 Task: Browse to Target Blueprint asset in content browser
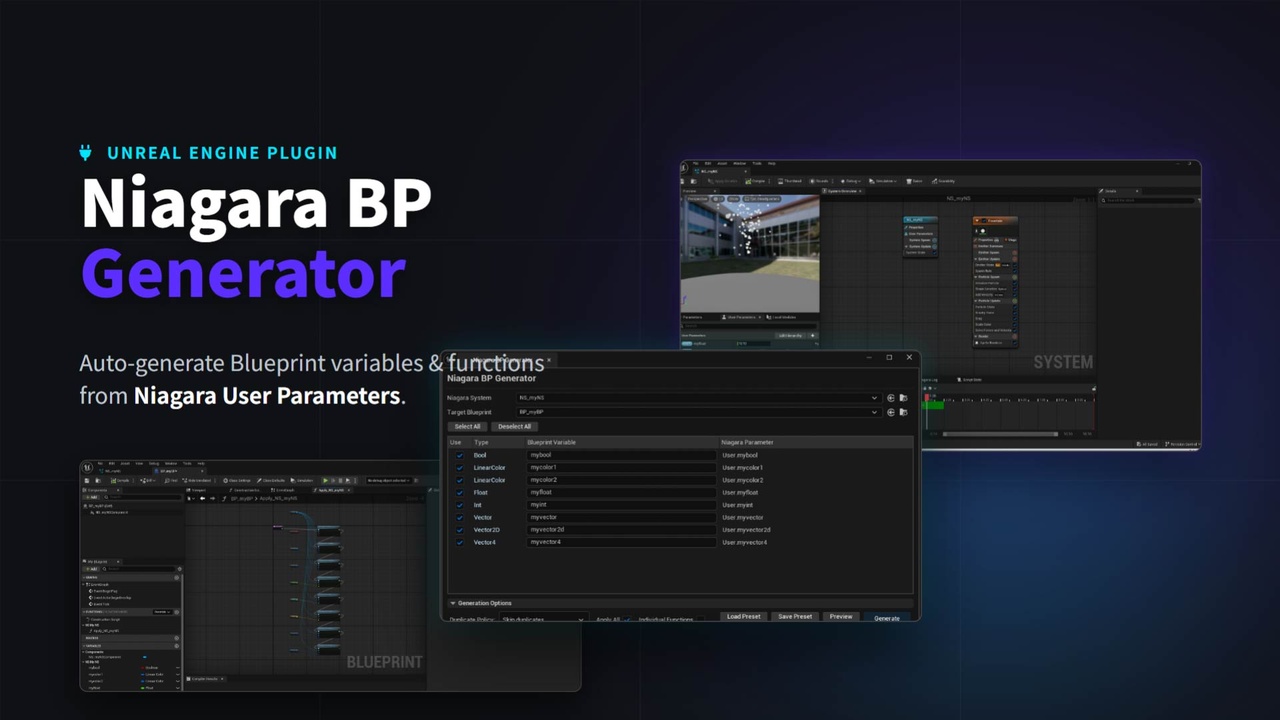[903, 412]
